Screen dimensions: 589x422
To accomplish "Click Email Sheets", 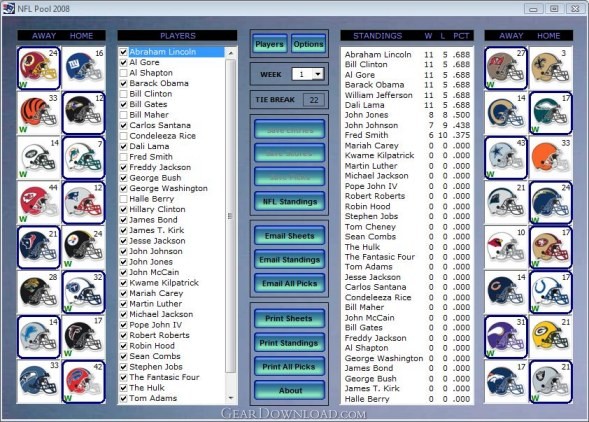I will (290, 236).
